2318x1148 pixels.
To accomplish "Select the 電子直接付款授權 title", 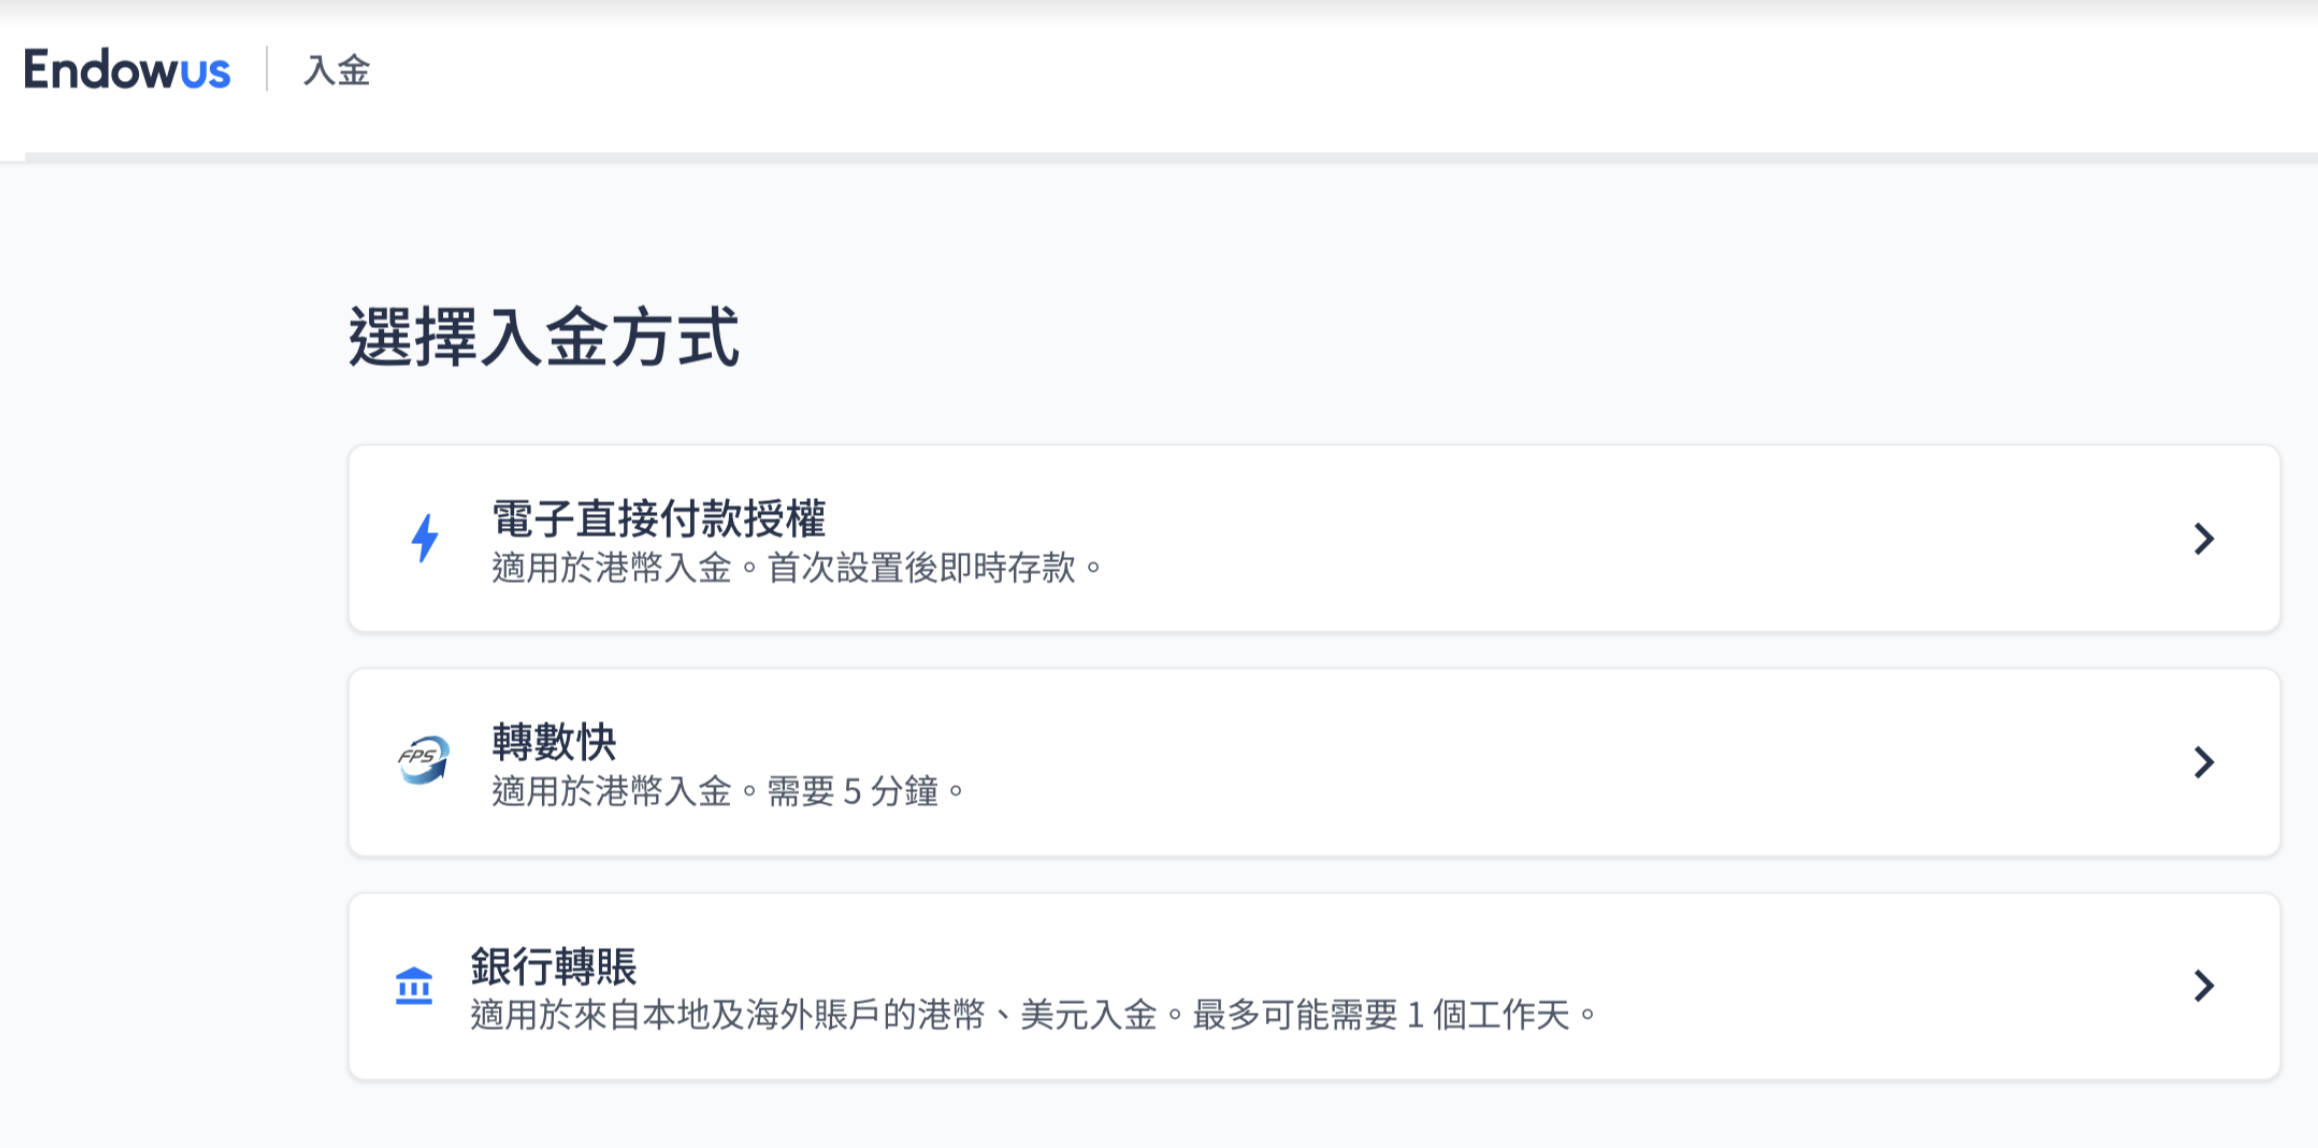I will coord(658,518).
